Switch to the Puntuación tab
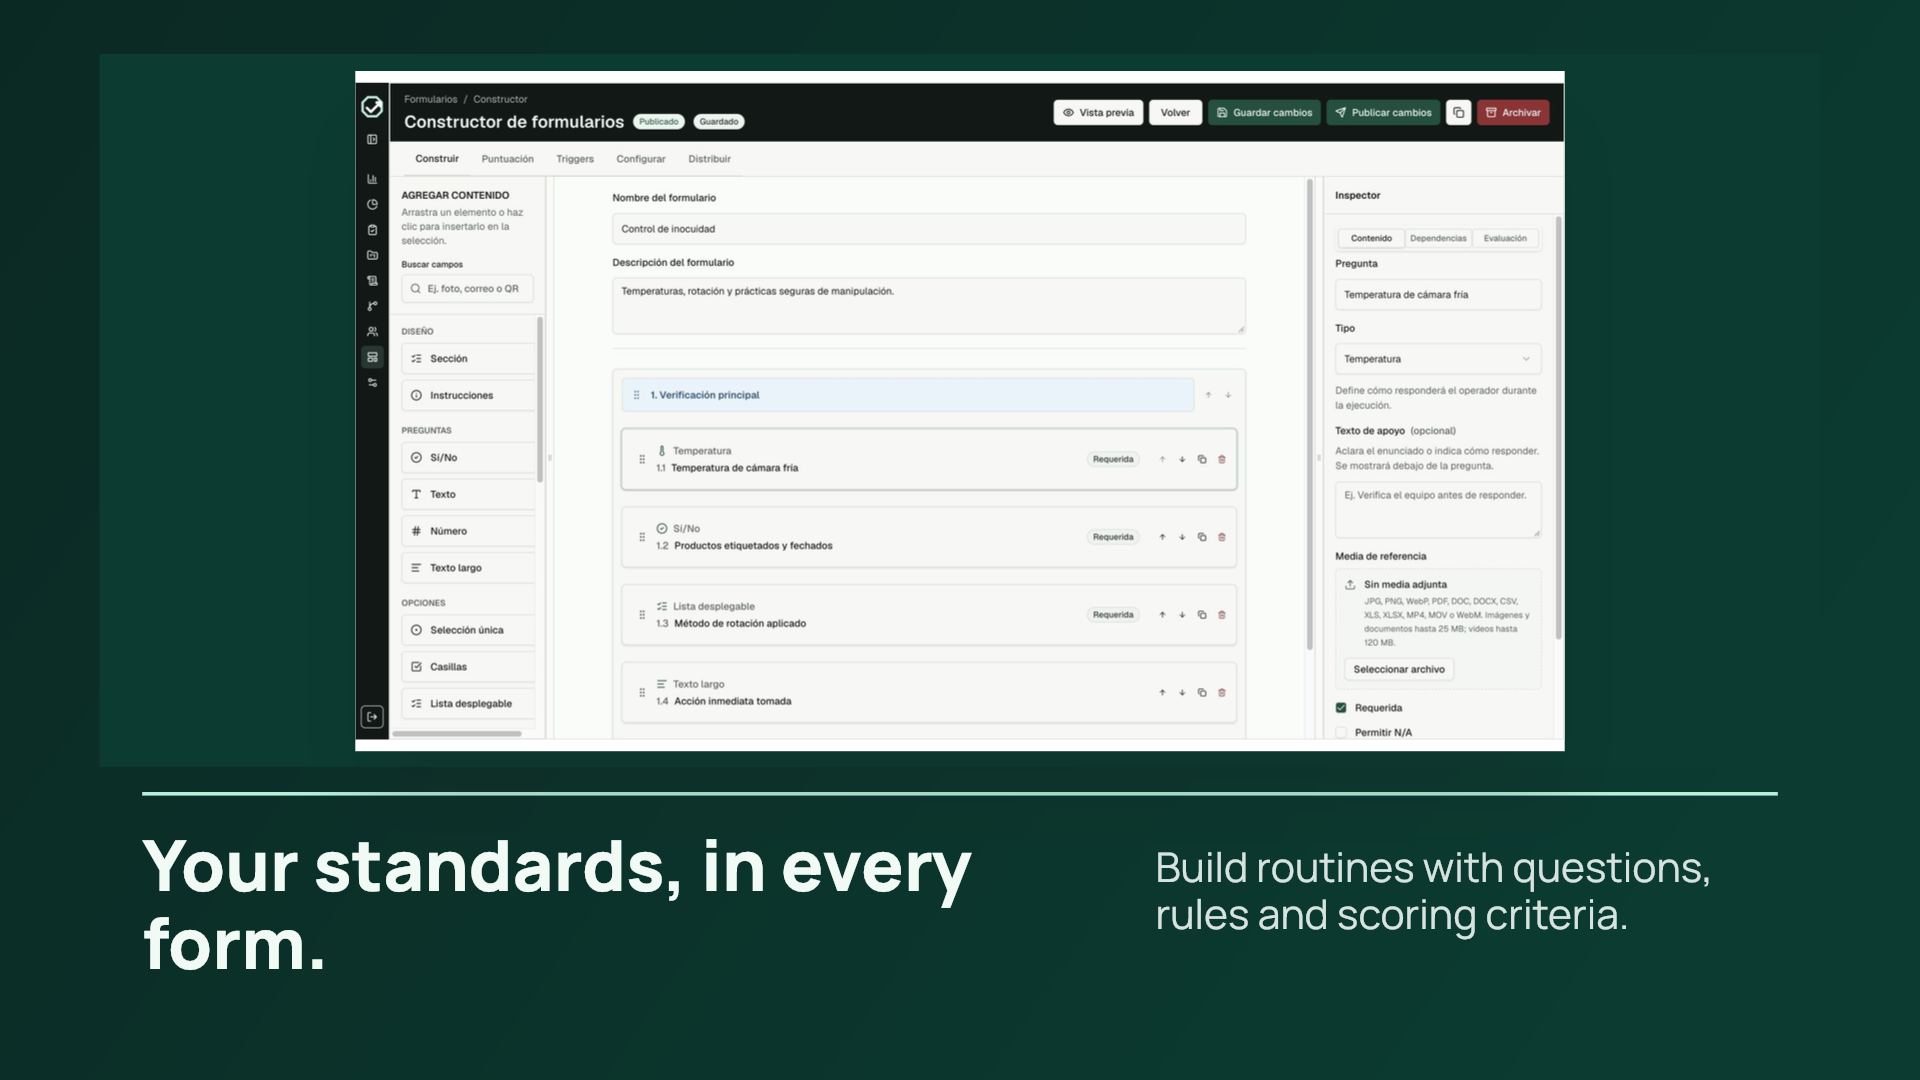1920x1080 pixels. tap(507, 159)
